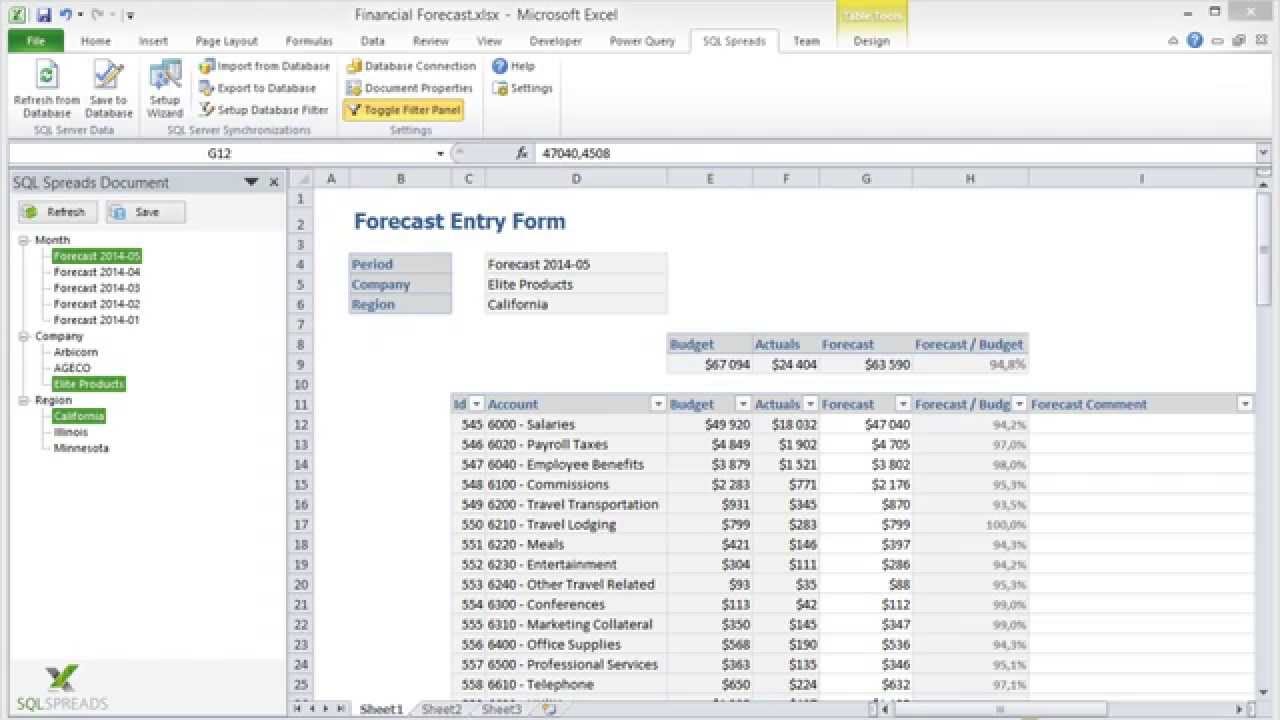This screenshot has width=1280, height=720.
Task: Click the first sheet navigation arrow
Action: point(297,709)
